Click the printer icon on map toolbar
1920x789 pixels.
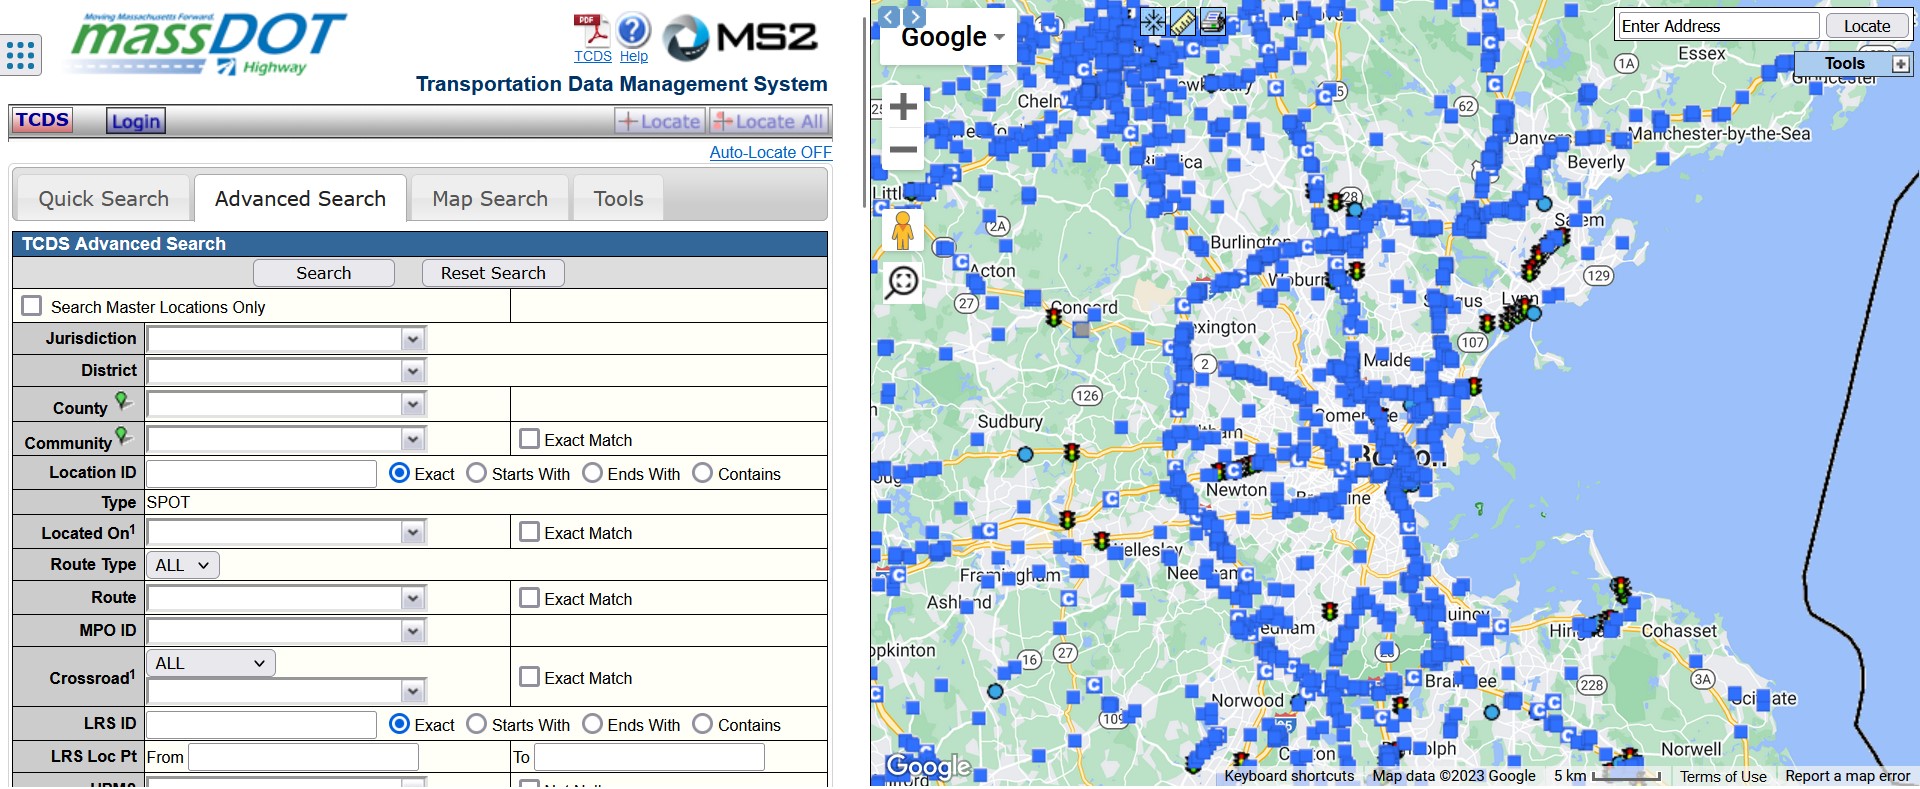pyautogui.click(x=1213, y=21)
